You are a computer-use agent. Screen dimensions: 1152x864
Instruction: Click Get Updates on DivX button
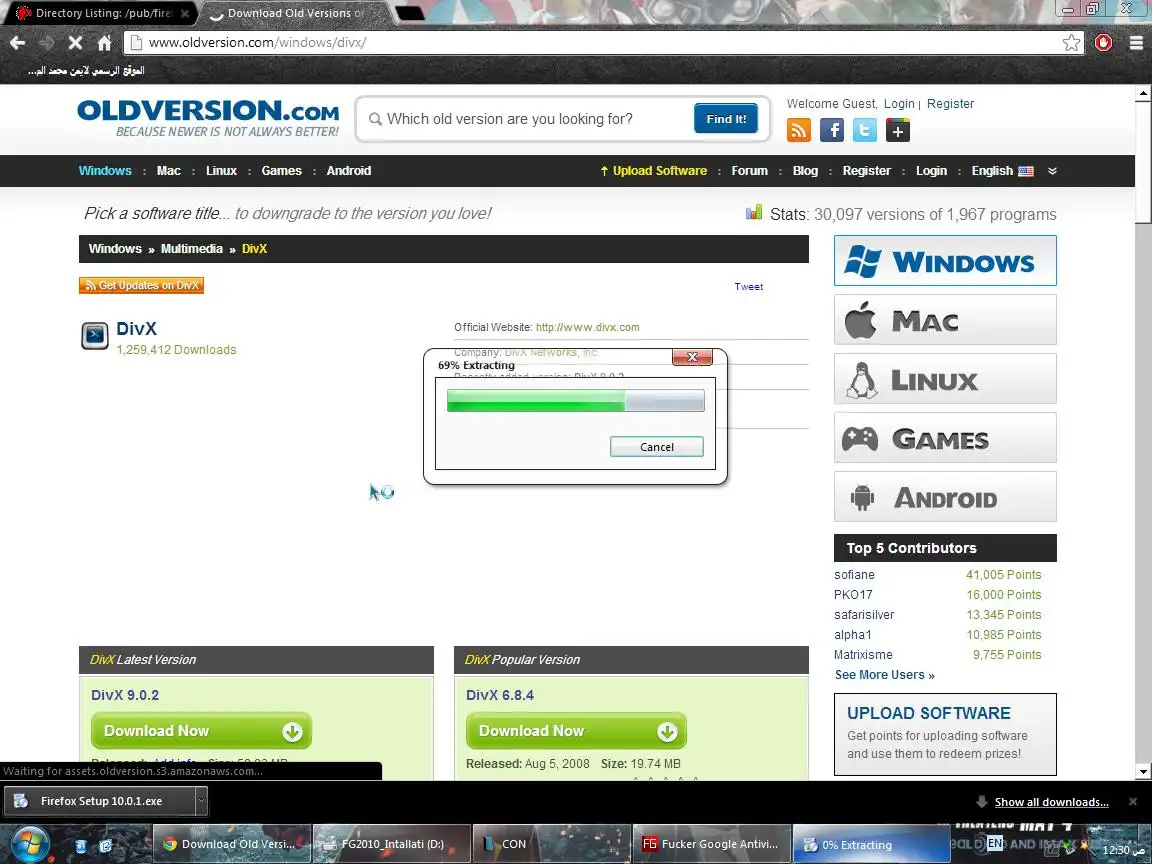point(141,285)
